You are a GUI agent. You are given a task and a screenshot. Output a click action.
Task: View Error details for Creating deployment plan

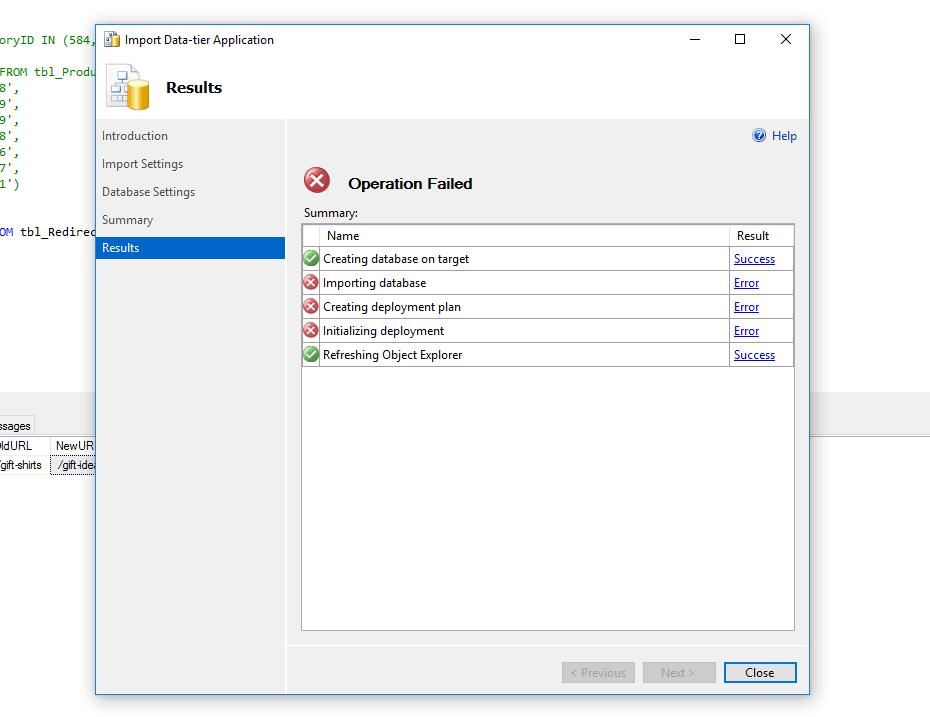tap(746, 307)
